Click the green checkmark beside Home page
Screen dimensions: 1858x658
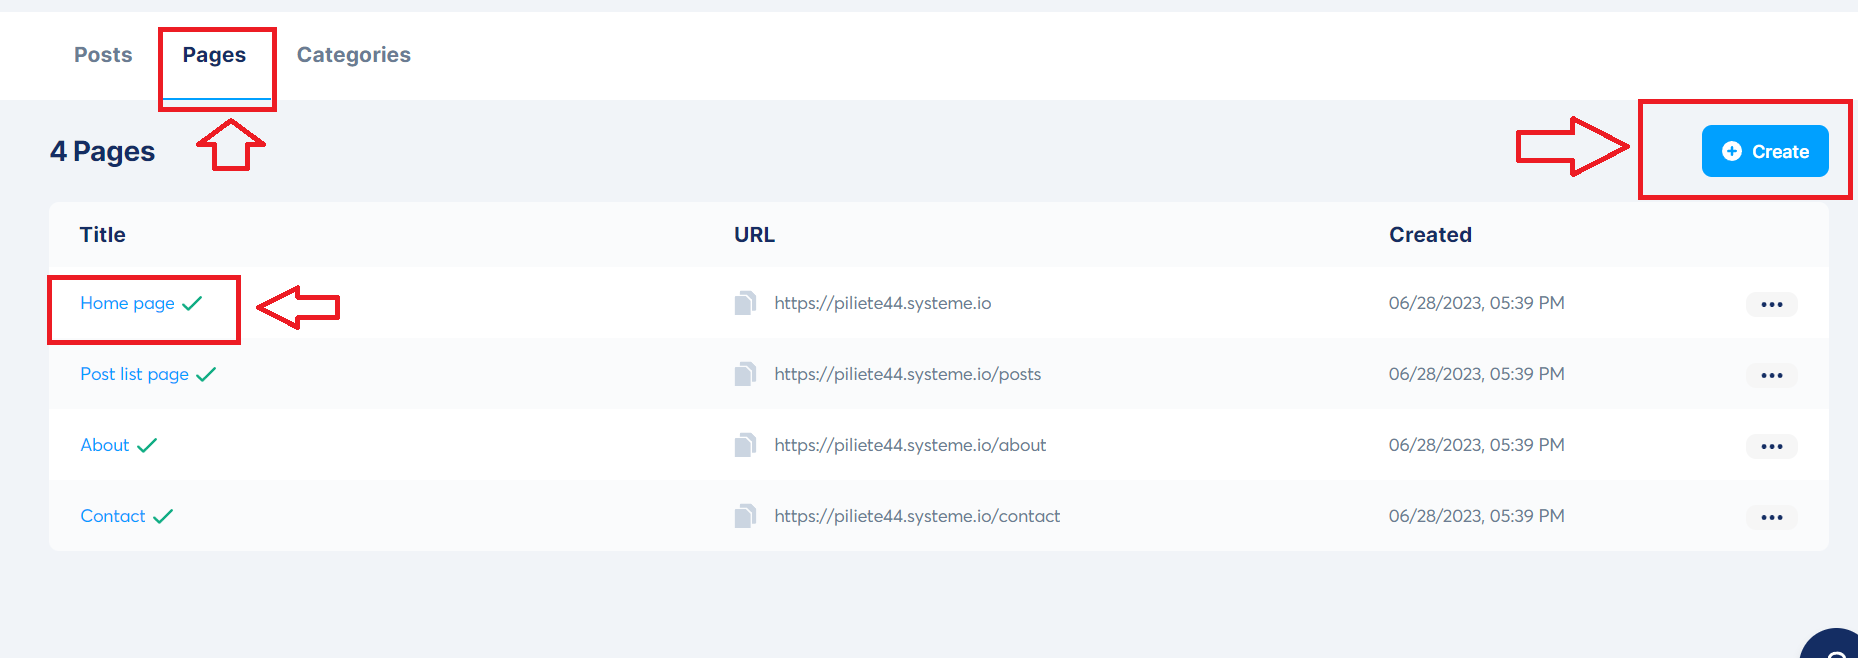click(192, 303)
